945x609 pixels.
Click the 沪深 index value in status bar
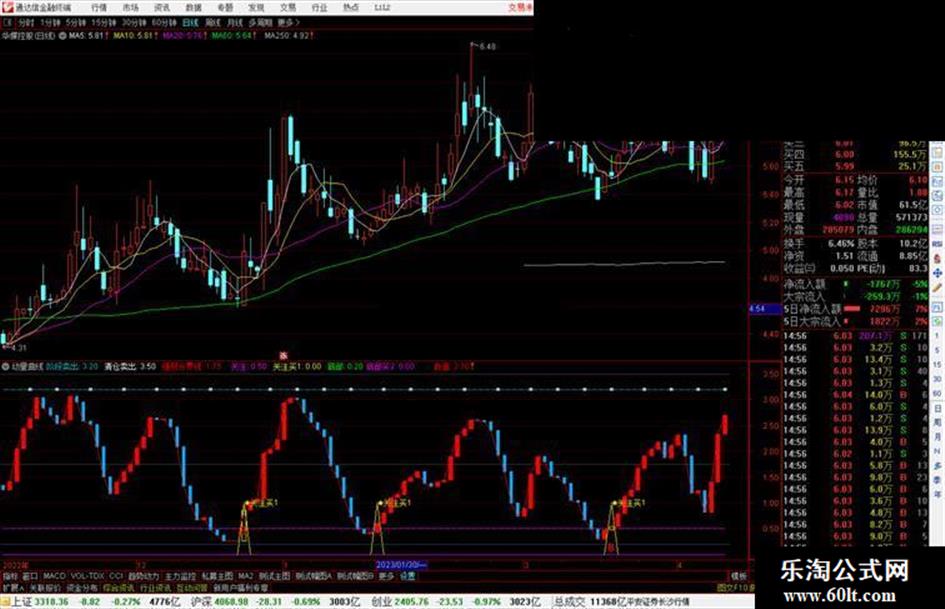[232, 602]
